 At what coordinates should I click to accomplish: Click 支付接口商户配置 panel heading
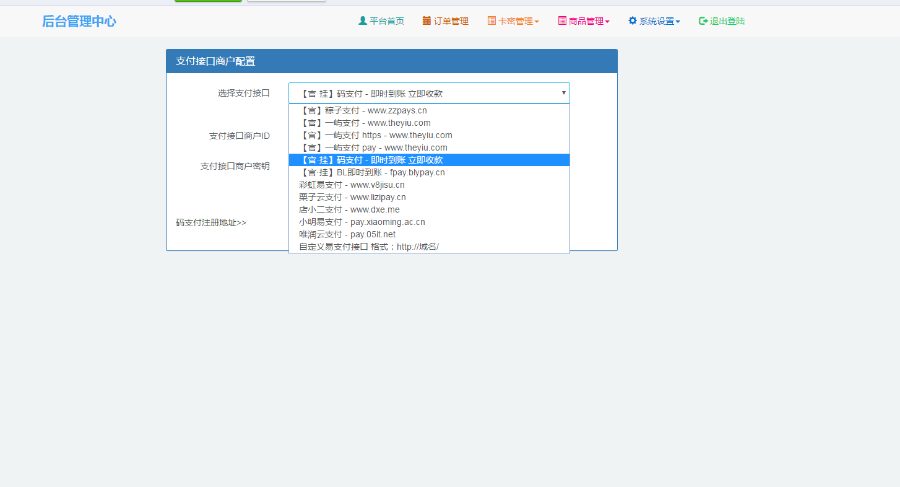click(215, 61)
